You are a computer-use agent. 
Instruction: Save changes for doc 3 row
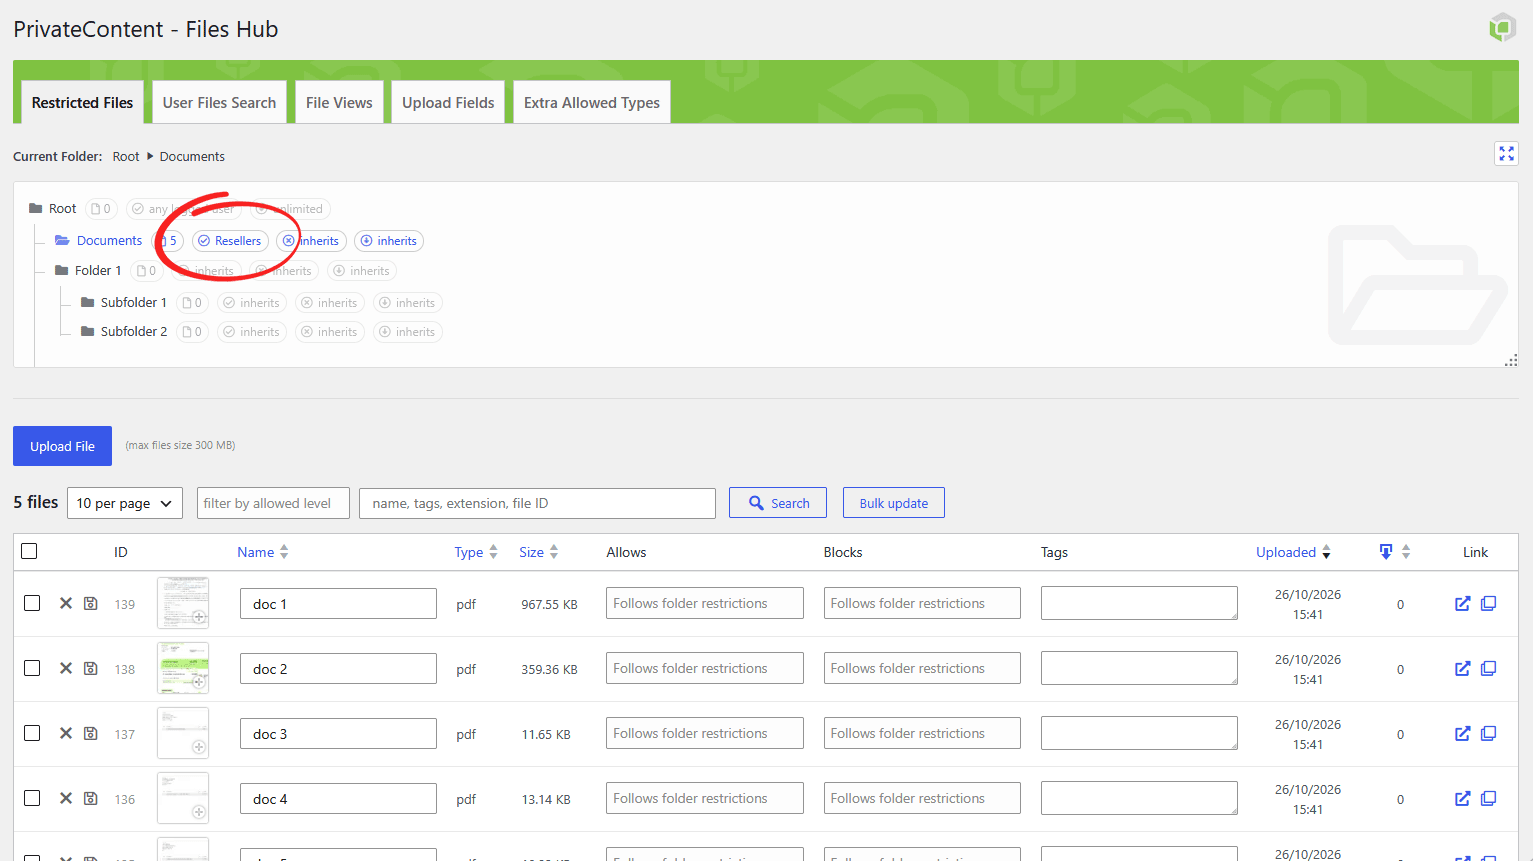tap(91, 733)
